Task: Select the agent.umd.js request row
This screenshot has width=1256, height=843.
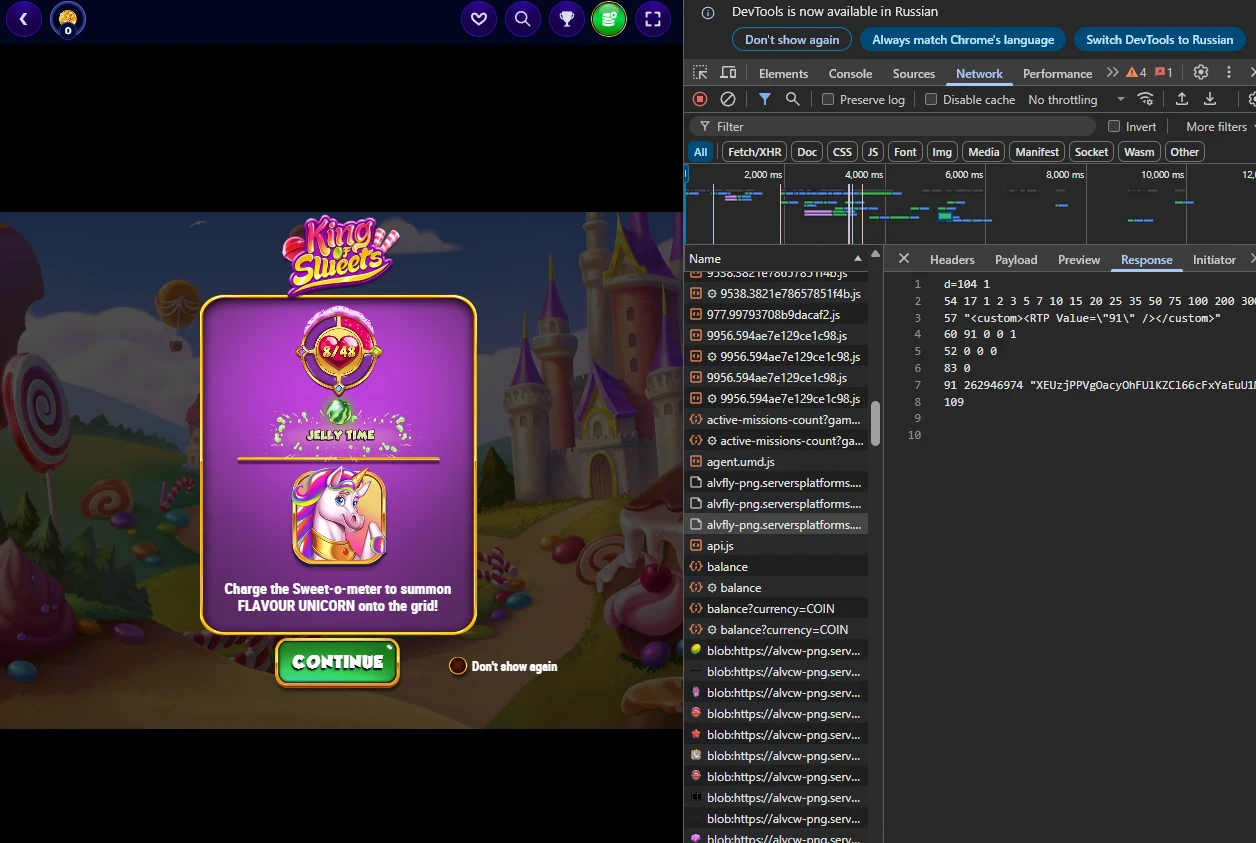Action: (776, 462)
